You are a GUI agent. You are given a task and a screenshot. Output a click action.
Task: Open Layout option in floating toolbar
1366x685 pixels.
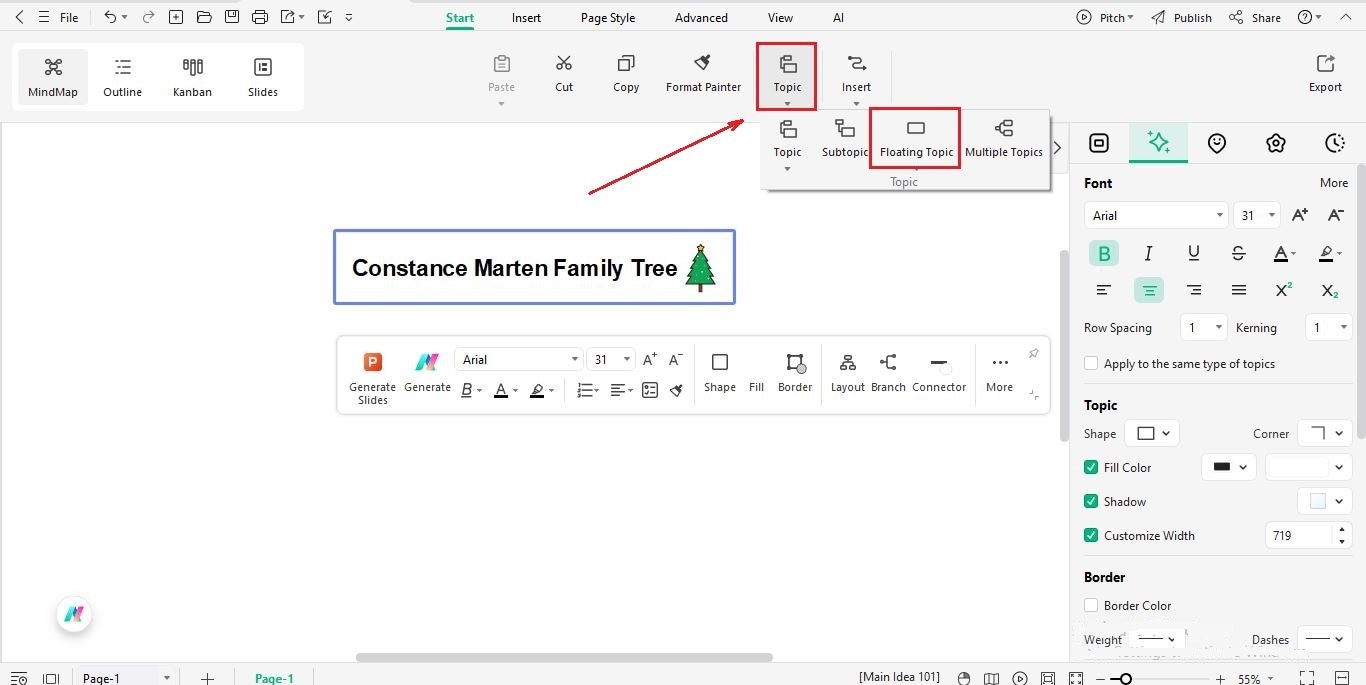point(848,372)
